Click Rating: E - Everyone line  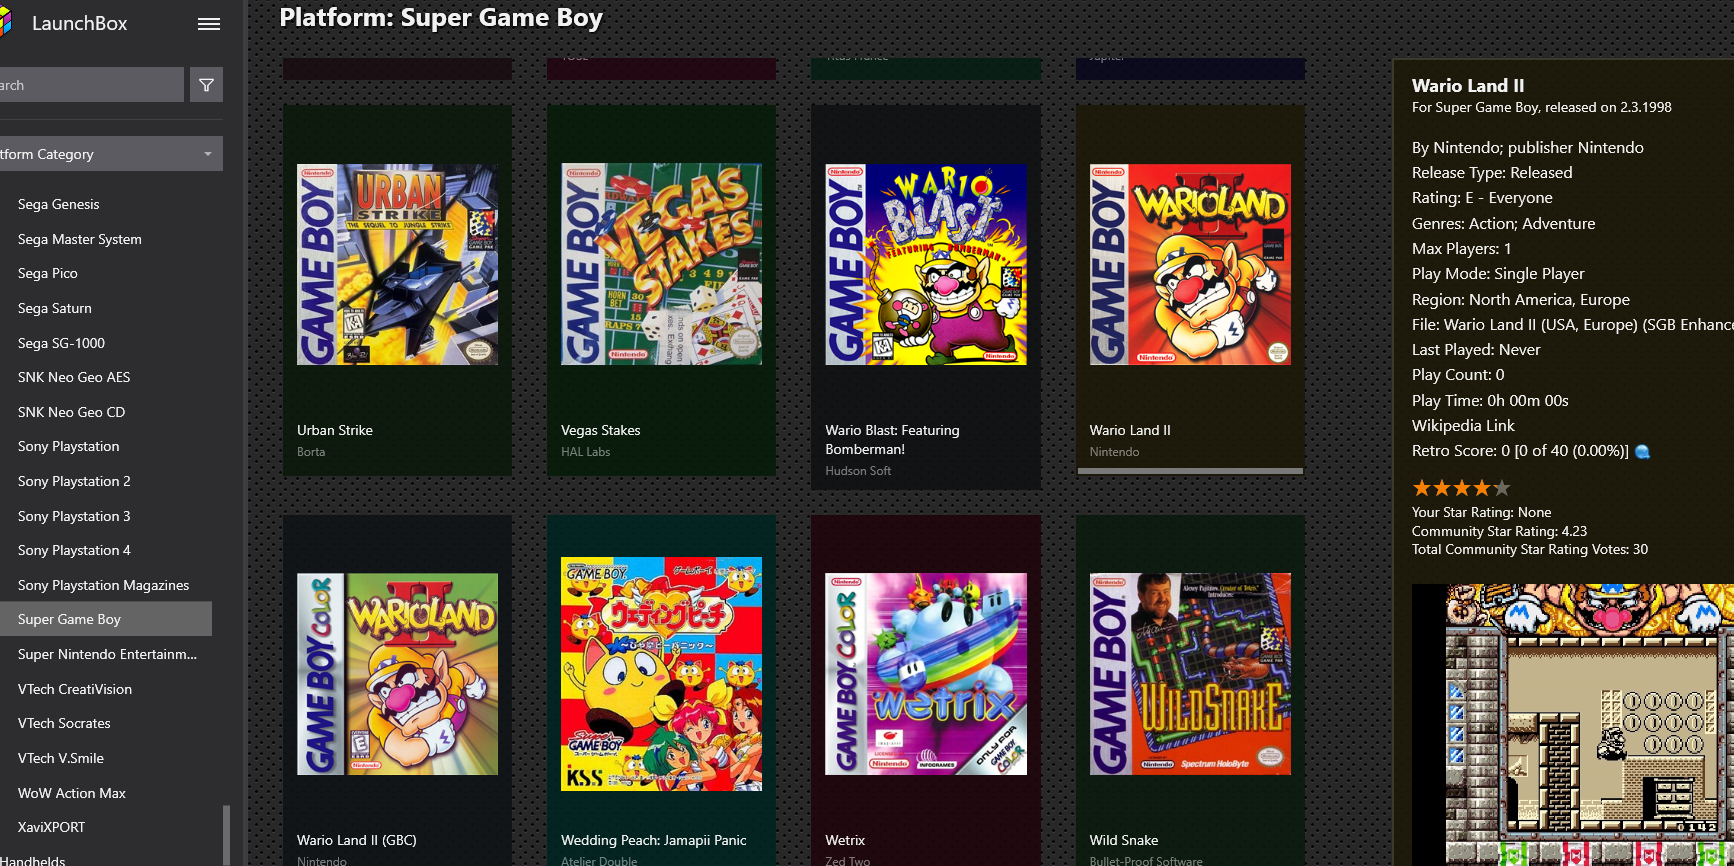(x=1482, y=197)
